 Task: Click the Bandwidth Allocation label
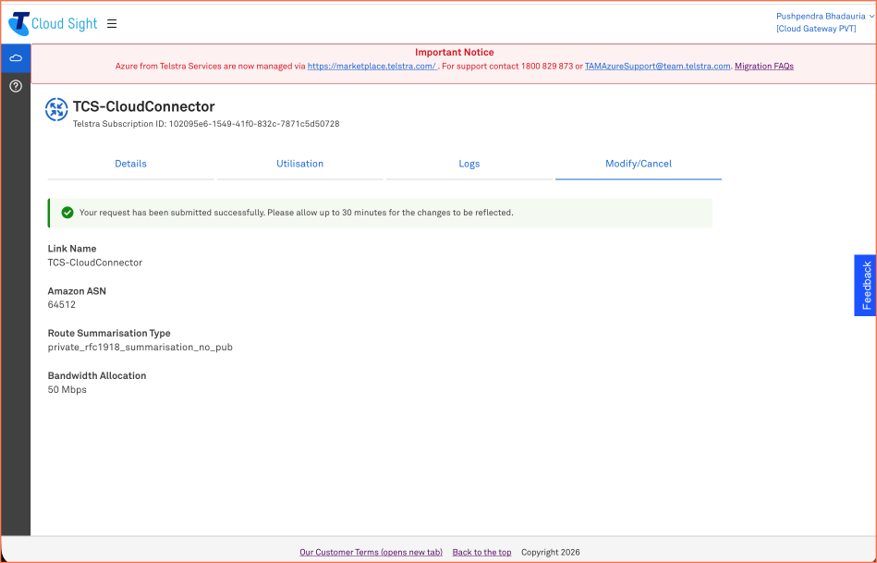97,376
